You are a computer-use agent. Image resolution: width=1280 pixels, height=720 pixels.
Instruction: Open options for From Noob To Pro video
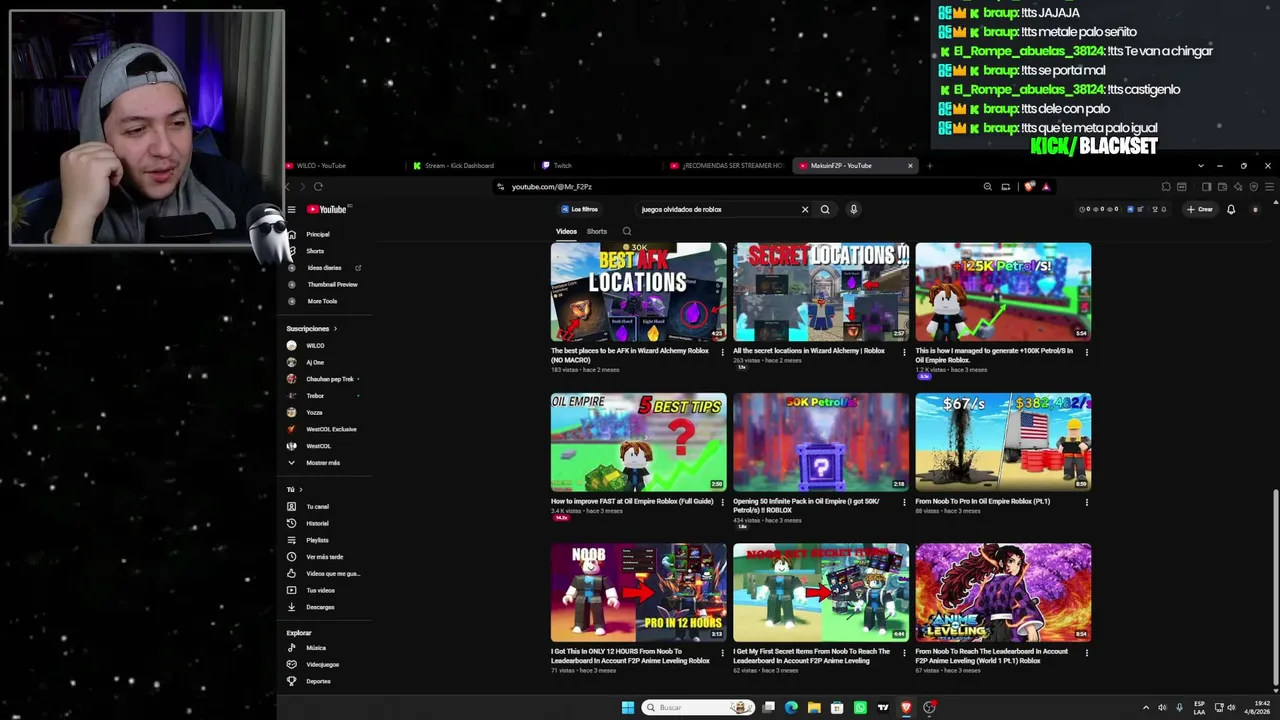(x=1087, y=502)
